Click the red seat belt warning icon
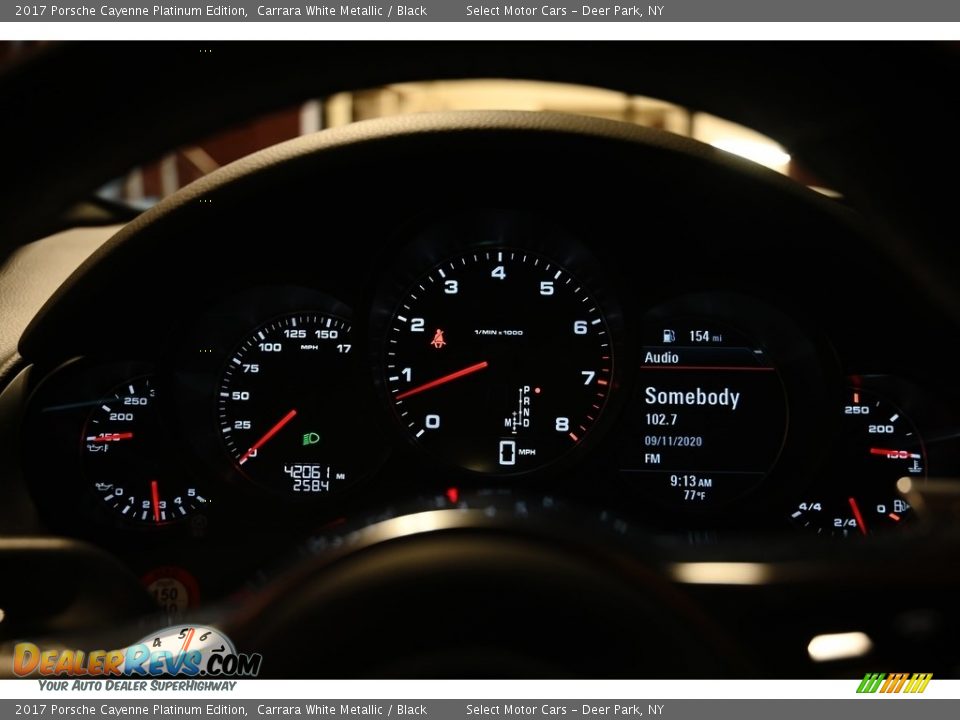The image size is (960, 720). [x=438, y=339]
